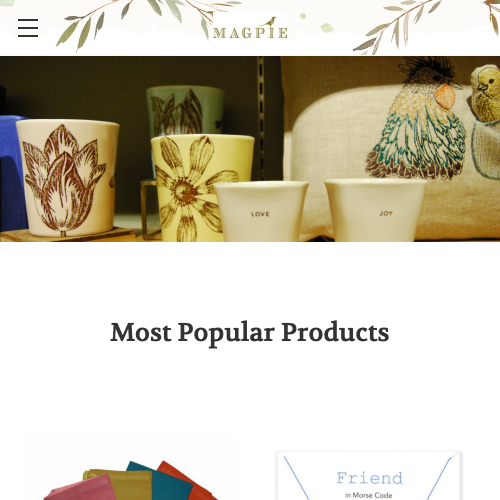500x500 pixels.
Task: Open the Friend in Morse Code product
Action: pos(369,476)
